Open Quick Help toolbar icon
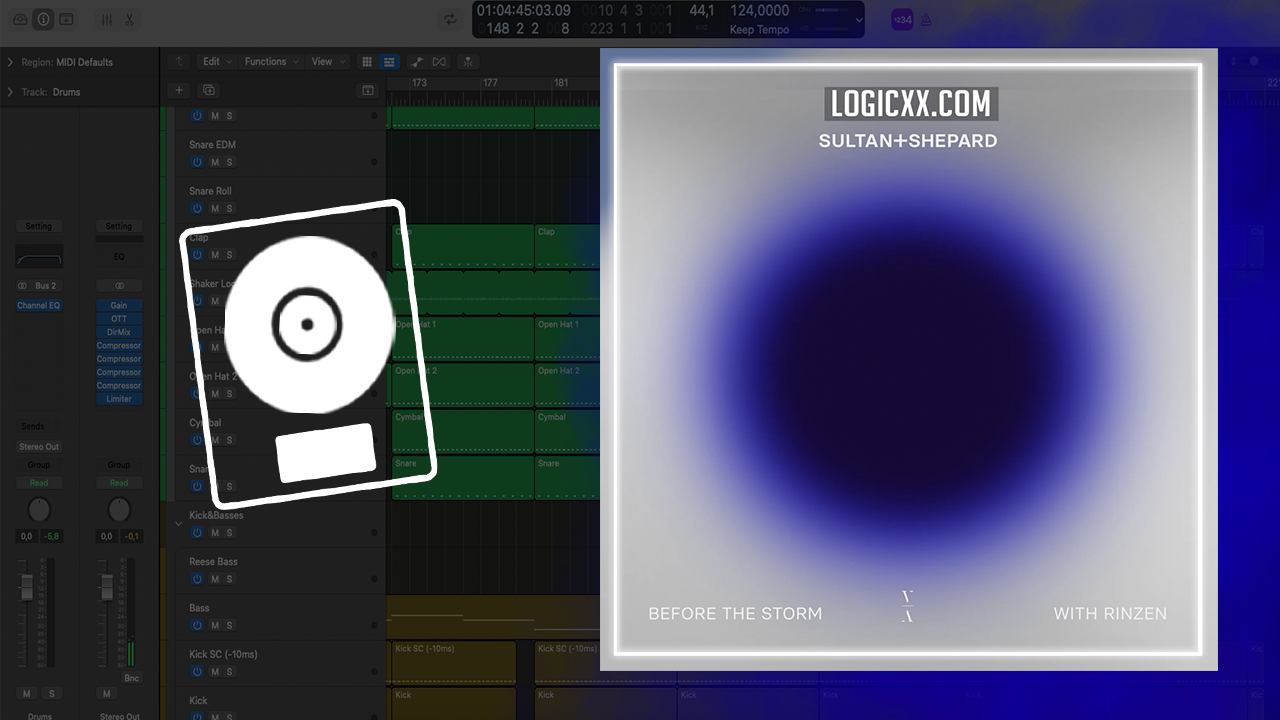Screen dimensions: 1280x720 point(66,19)
